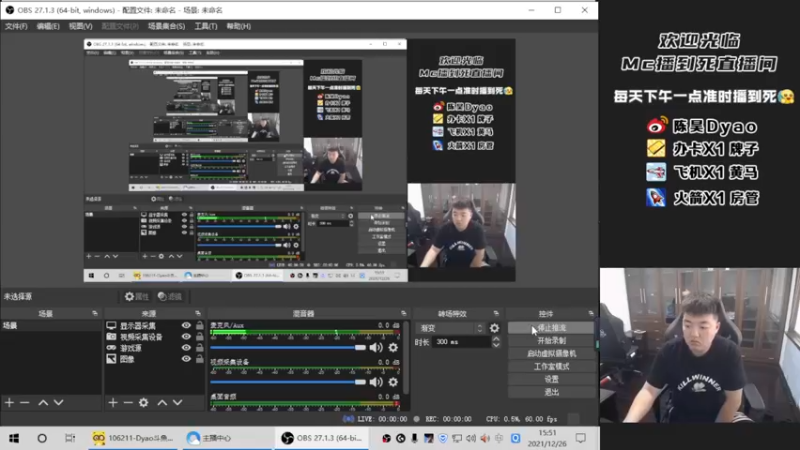Move source up in Sources panel
This screenshot has width=800, height=450.
[162, 403]
